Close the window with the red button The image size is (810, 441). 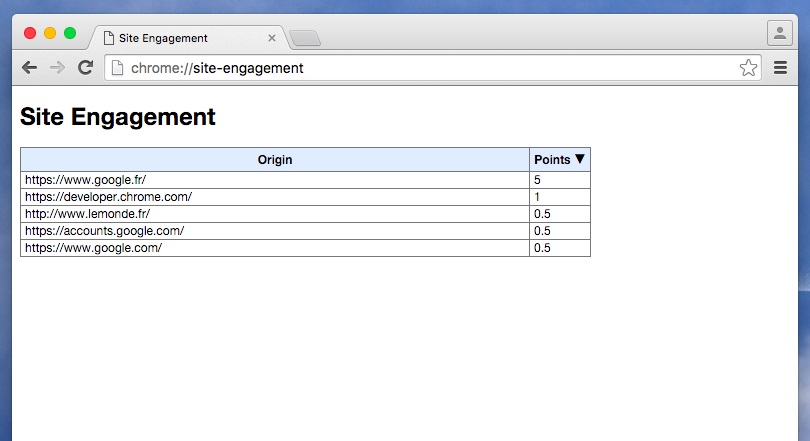[x=30, y=33]
